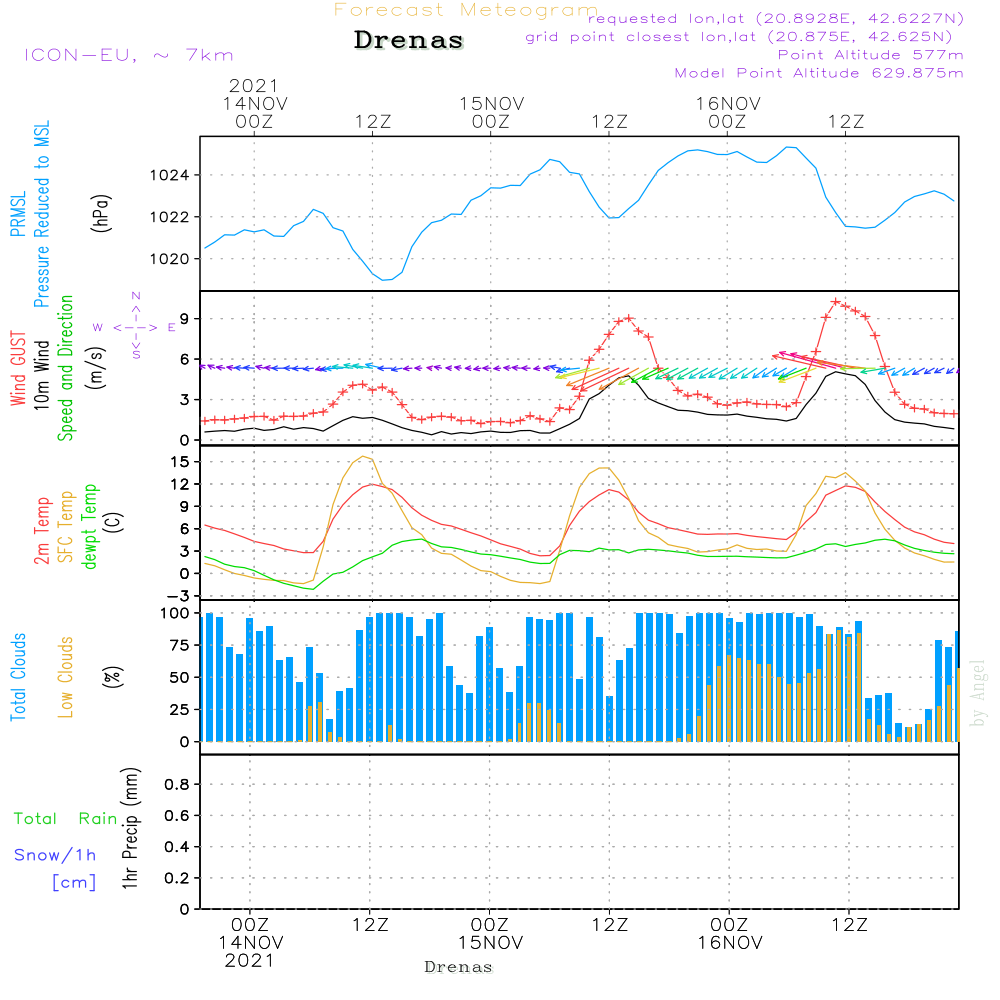Screen dimensions: 1000x1000
Task: Click the -3 tick on temperature axis
Action: click(x=177, y=596)
